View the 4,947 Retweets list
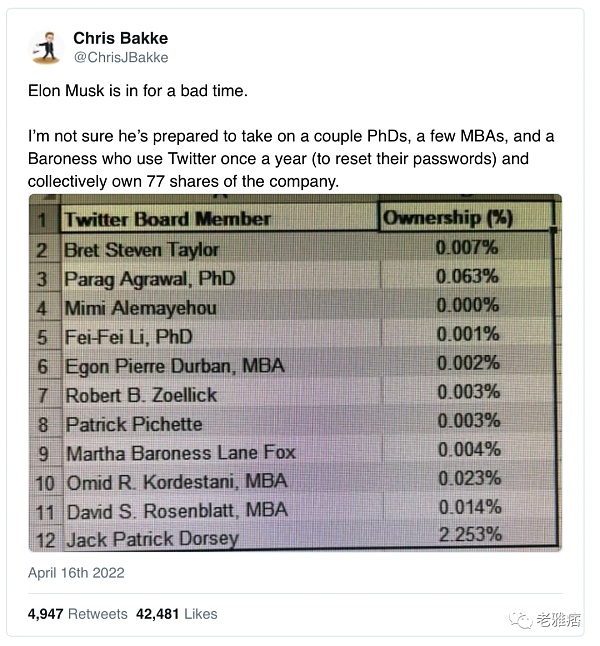Viewport: 600px width, 646px height. tap(77, 614)
